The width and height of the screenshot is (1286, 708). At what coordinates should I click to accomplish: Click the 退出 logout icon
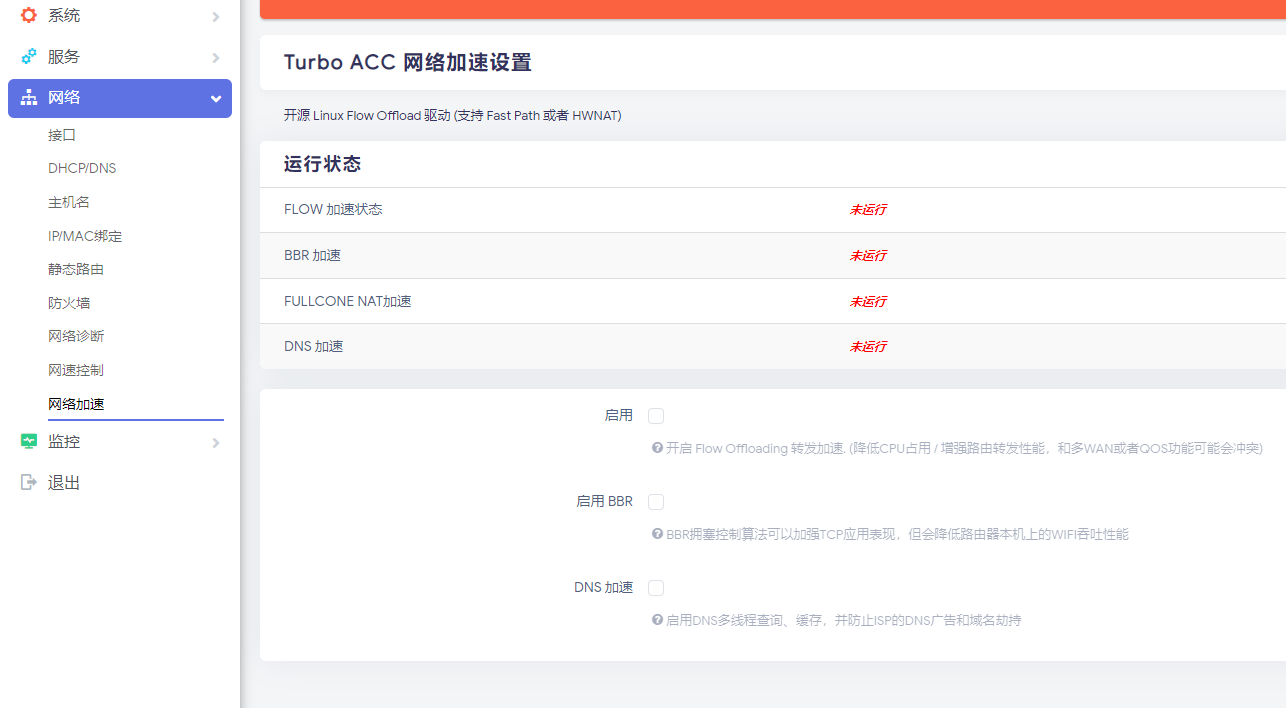click(x=29, y=482)
